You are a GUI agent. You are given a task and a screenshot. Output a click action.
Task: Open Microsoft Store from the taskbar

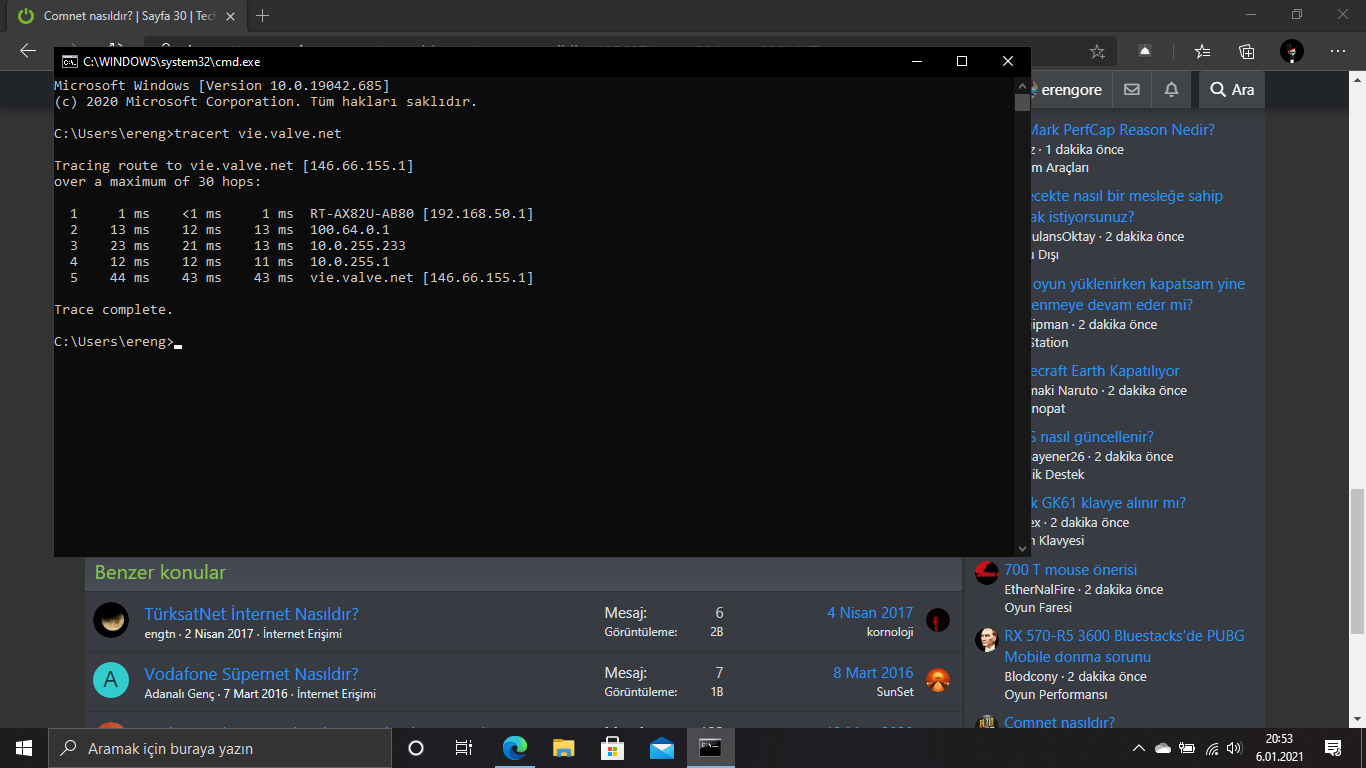(x=612, y=748)
